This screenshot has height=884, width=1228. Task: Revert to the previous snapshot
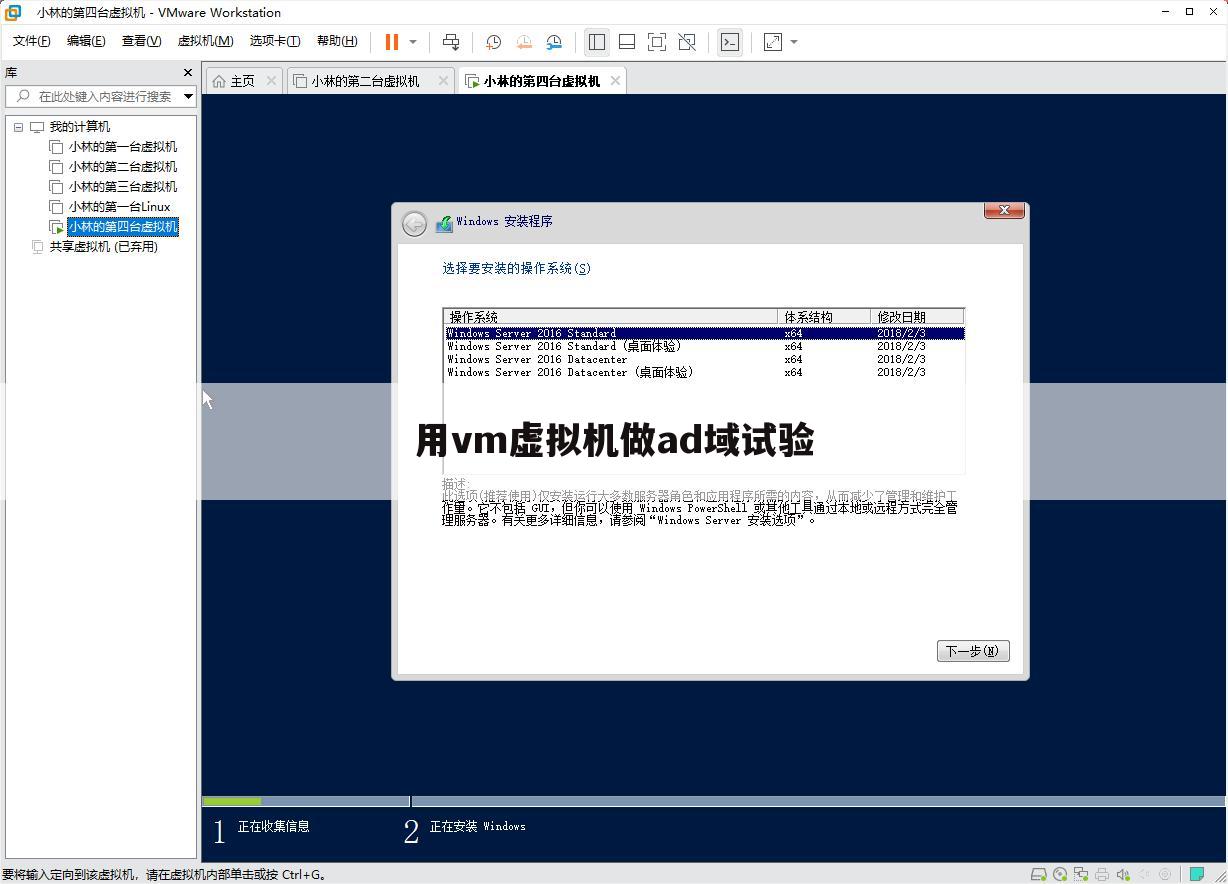tap(524, 42)
